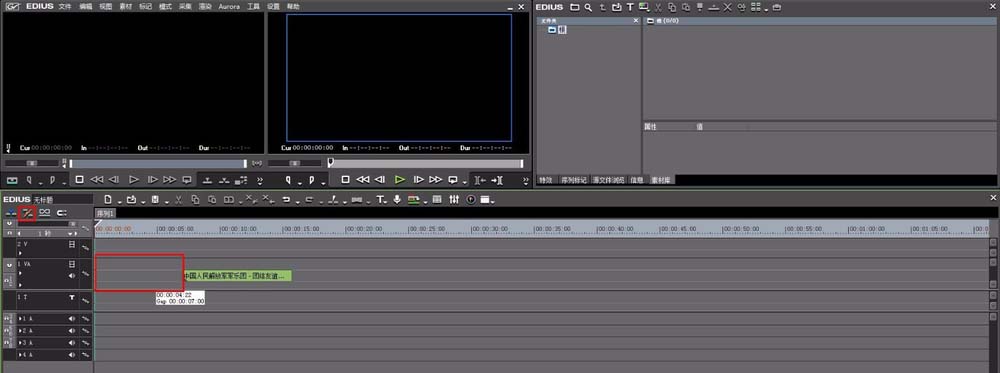The height and width of the screenshot is (373, 1000).
Task: Mute the 2 A audio track
Action: tap(72, 330)
